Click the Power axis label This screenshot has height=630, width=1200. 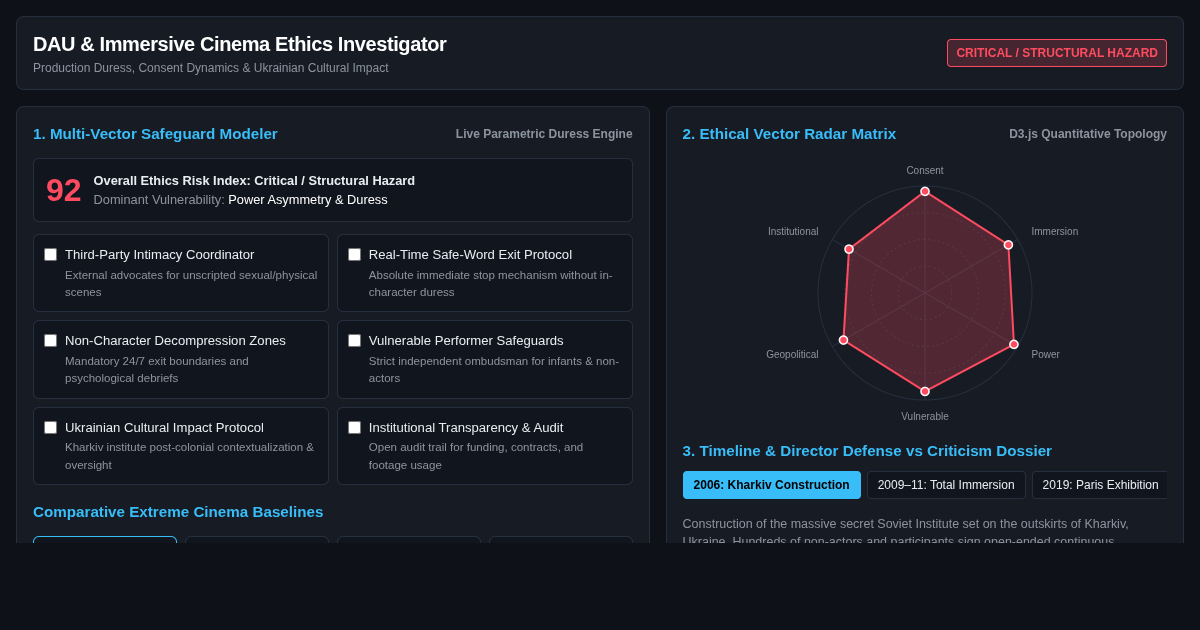pos(1046,355)
